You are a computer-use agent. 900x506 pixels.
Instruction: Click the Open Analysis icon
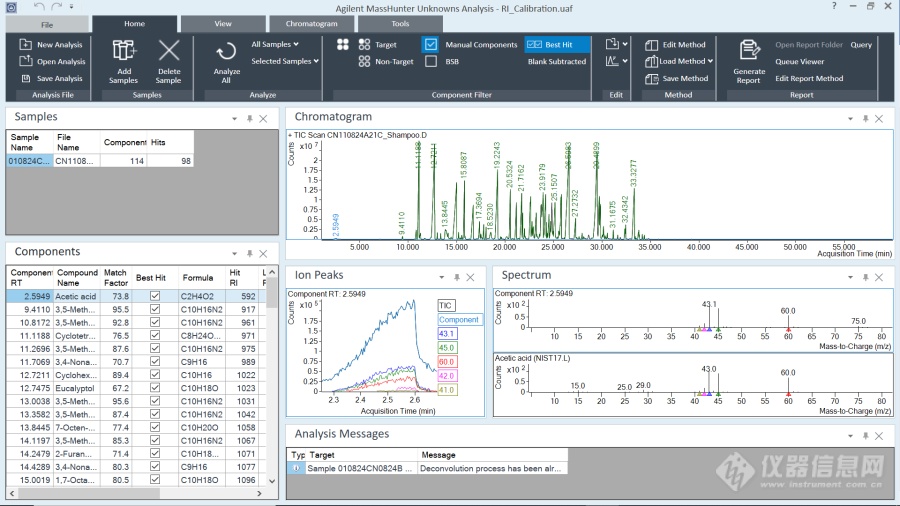pyautogui.click(x=25, y=61)
